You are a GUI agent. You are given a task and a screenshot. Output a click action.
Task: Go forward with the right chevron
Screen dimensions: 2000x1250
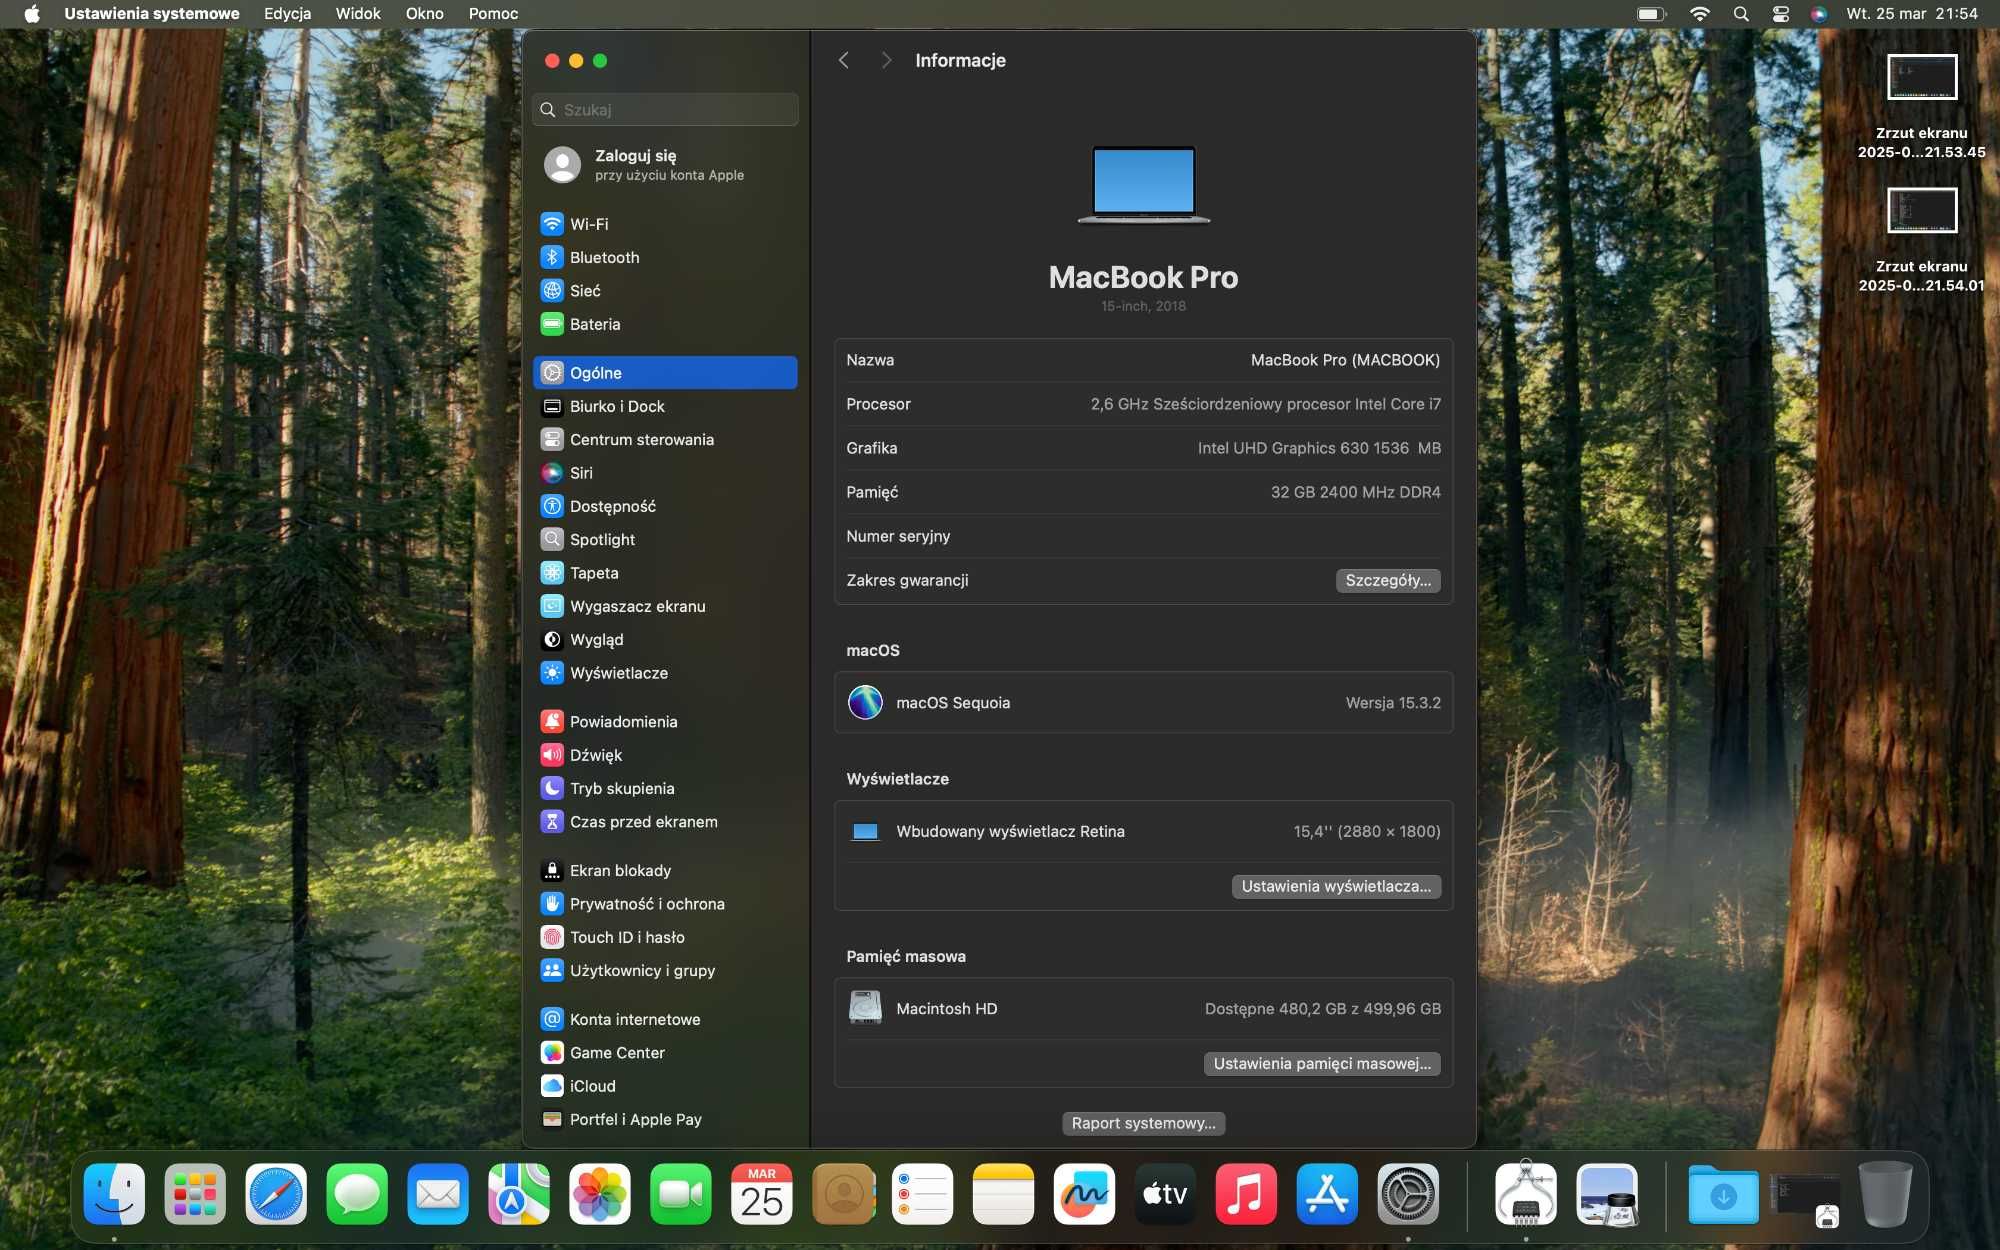coord(886,60)
